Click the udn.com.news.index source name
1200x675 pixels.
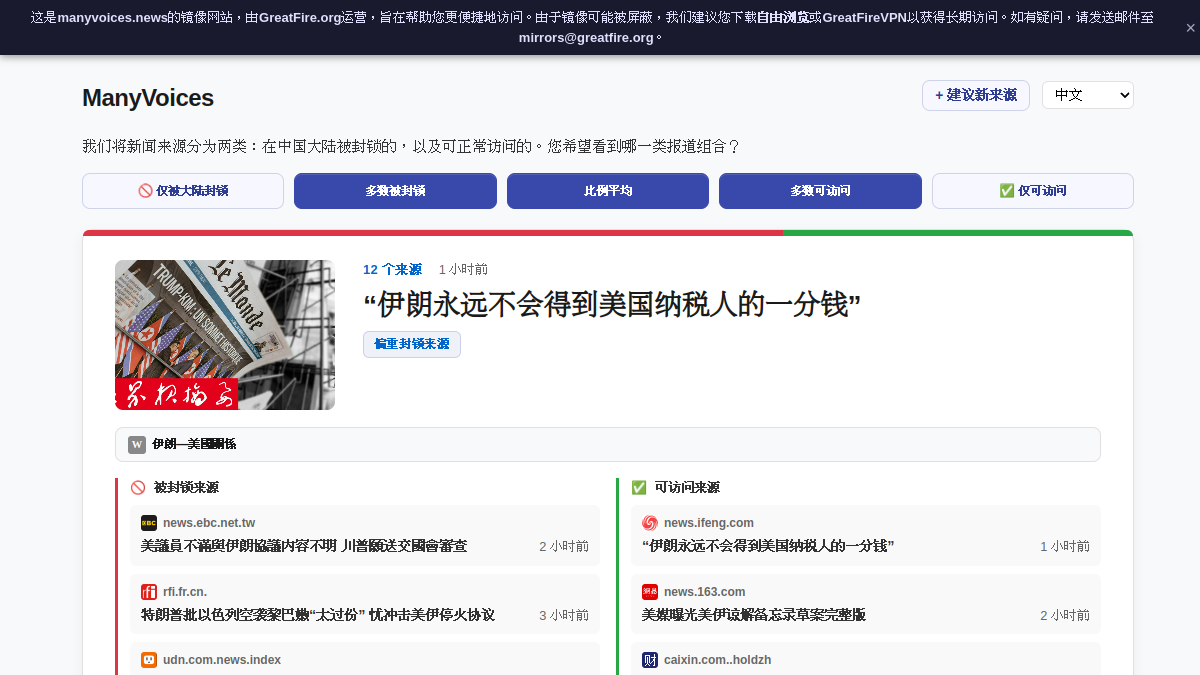point(222,660)
